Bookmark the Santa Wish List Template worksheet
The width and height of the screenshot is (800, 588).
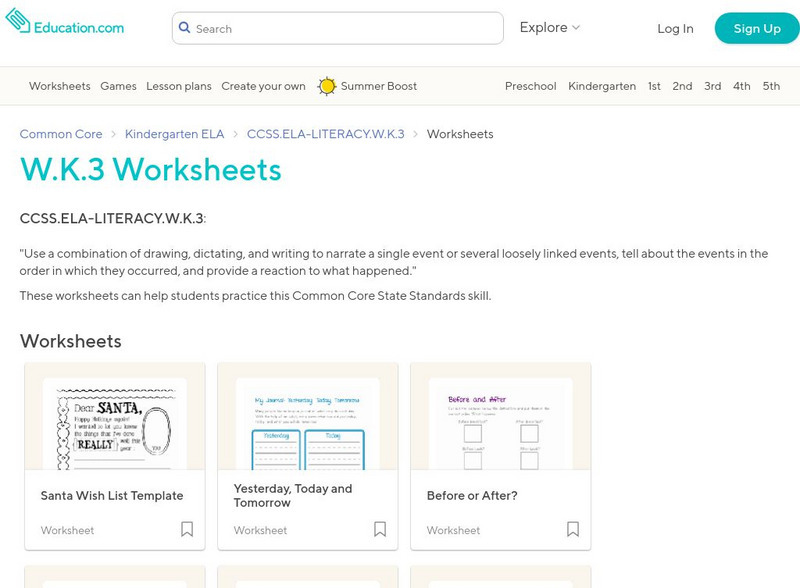coord(187,529)
